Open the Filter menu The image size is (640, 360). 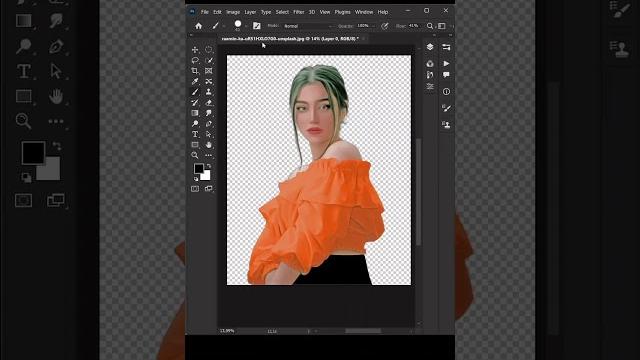[x=299, y=12]
